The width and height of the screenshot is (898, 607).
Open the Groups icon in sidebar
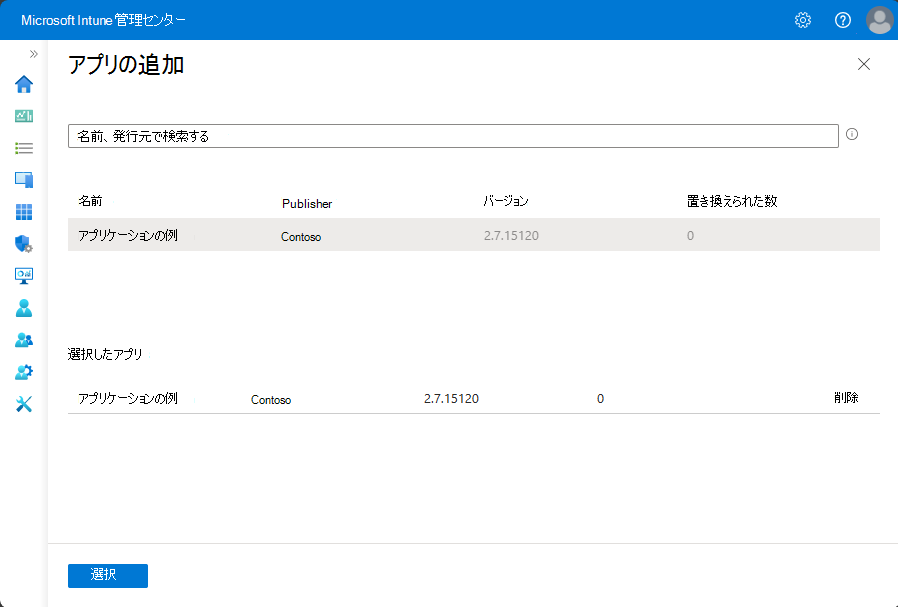[x=24, y=340]
